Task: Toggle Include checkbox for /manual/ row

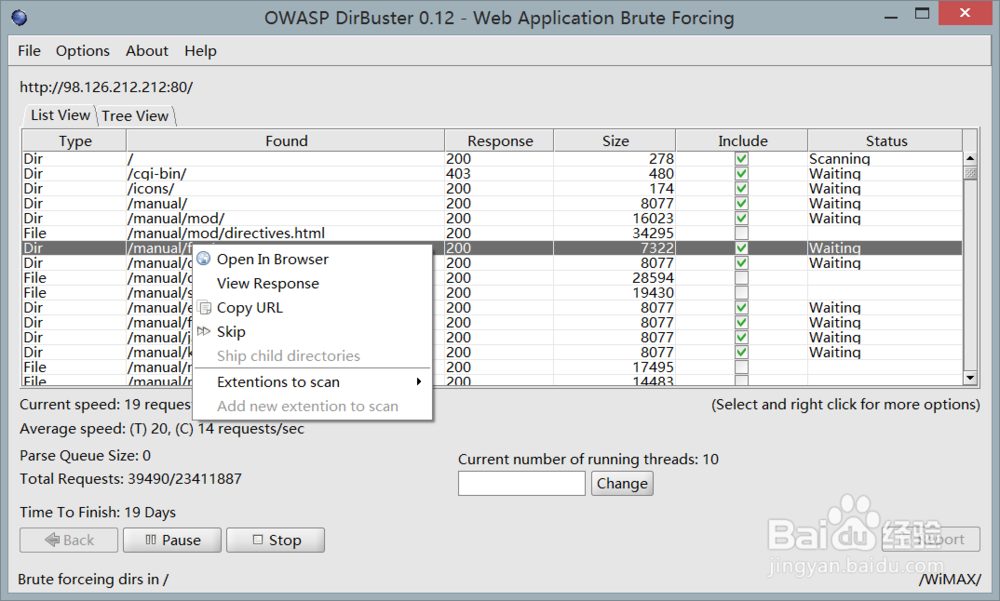Action: click(741, 204)
